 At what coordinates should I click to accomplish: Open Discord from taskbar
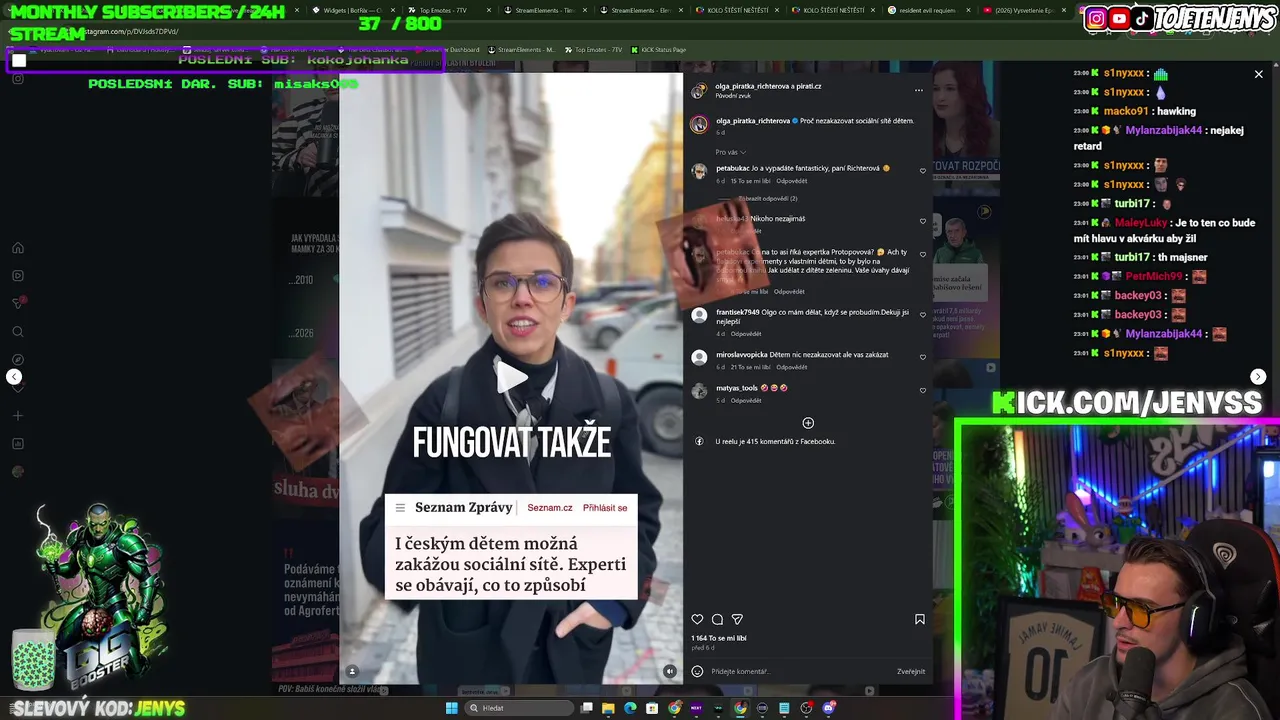(x=829, y=708)
